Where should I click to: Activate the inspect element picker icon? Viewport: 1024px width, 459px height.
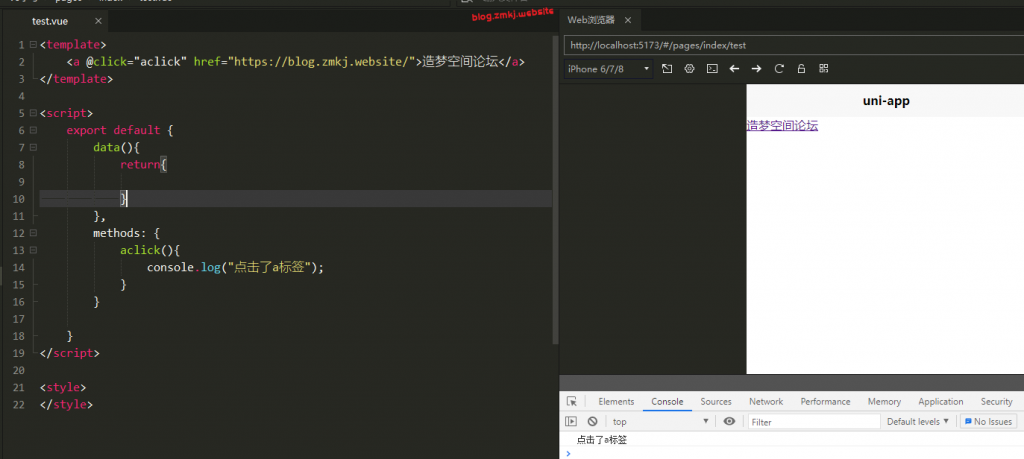point(572,402)
